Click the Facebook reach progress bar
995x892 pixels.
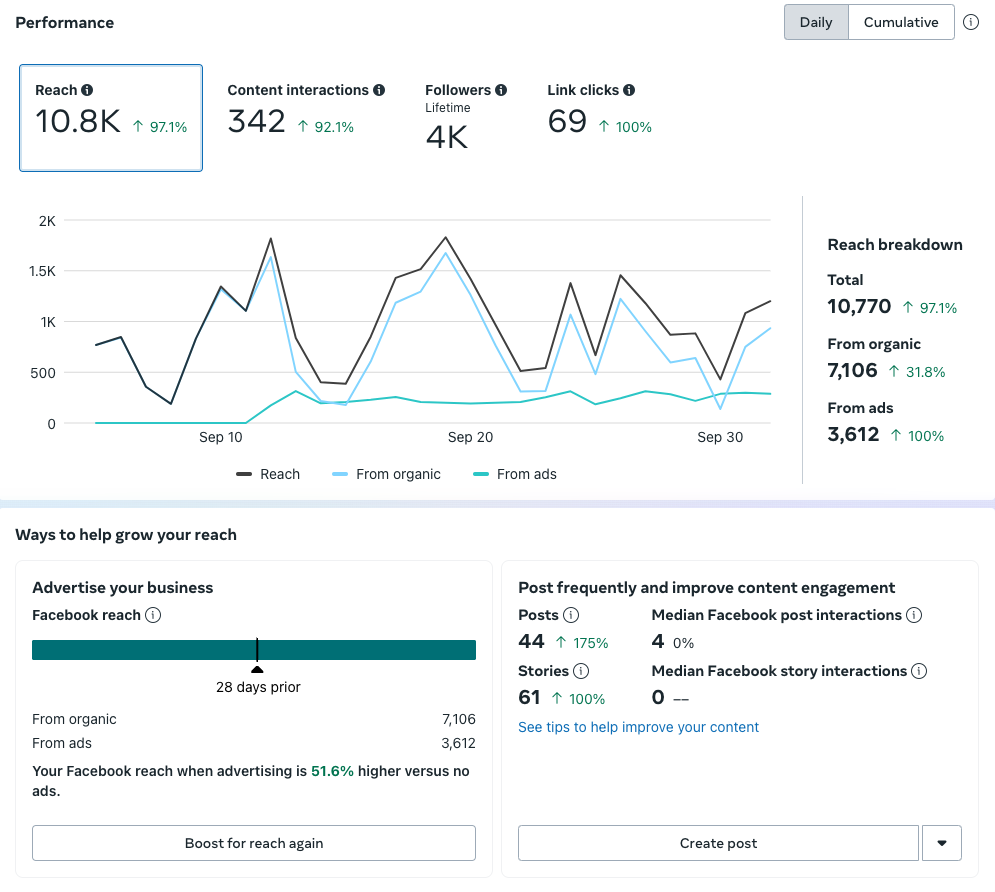[254, 650]
